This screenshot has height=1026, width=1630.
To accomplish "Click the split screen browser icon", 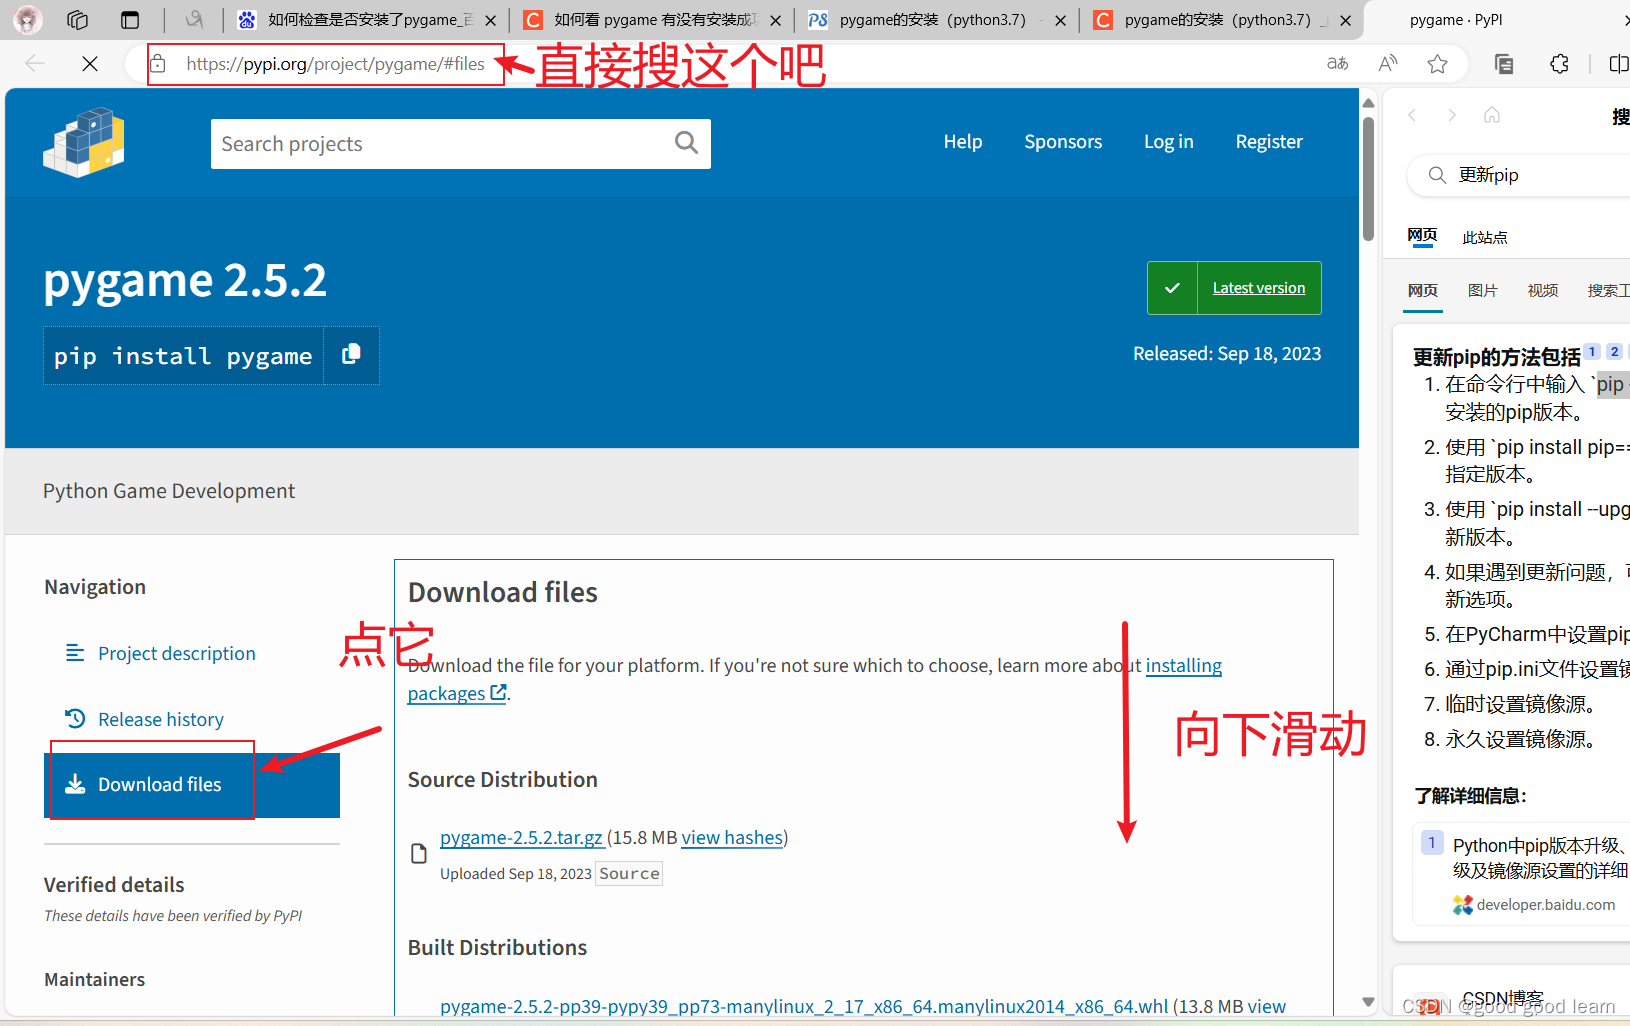I will pos(1619,63).
